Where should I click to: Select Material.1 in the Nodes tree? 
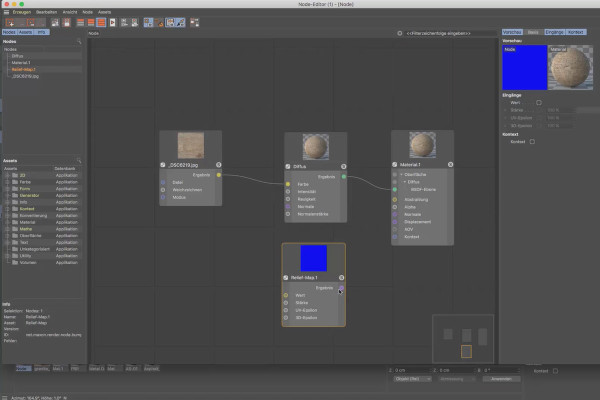[x=21, y=63]
